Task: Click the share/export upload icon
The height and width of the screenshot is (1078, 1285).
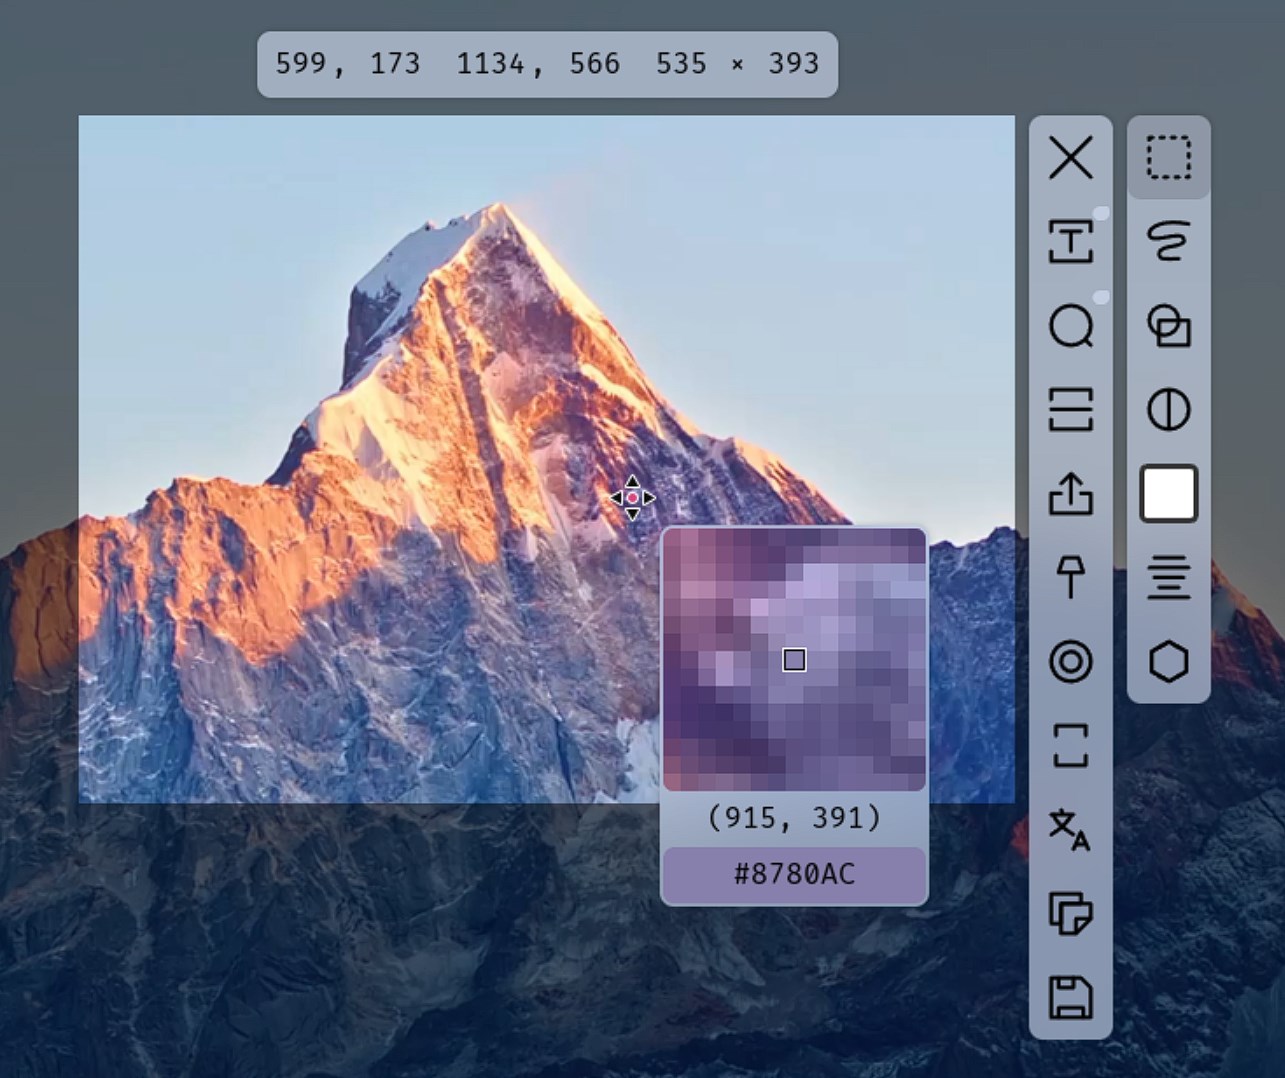Action: click(1070, 494)
